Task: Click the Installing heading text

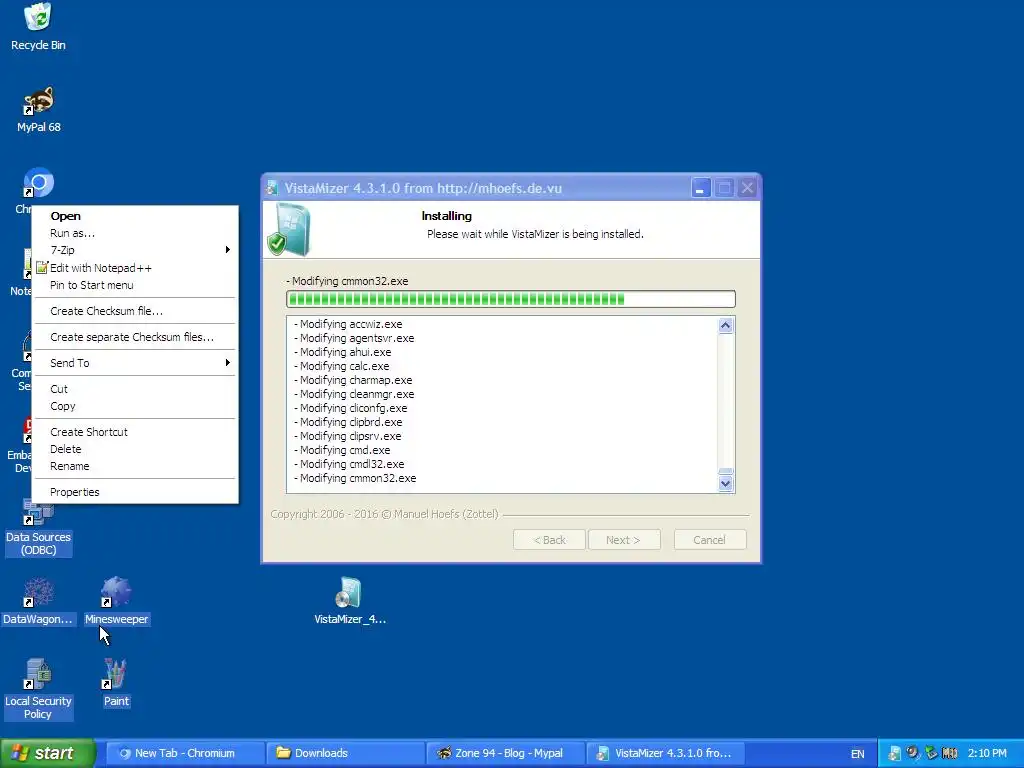Action: (x=447, y=216)
